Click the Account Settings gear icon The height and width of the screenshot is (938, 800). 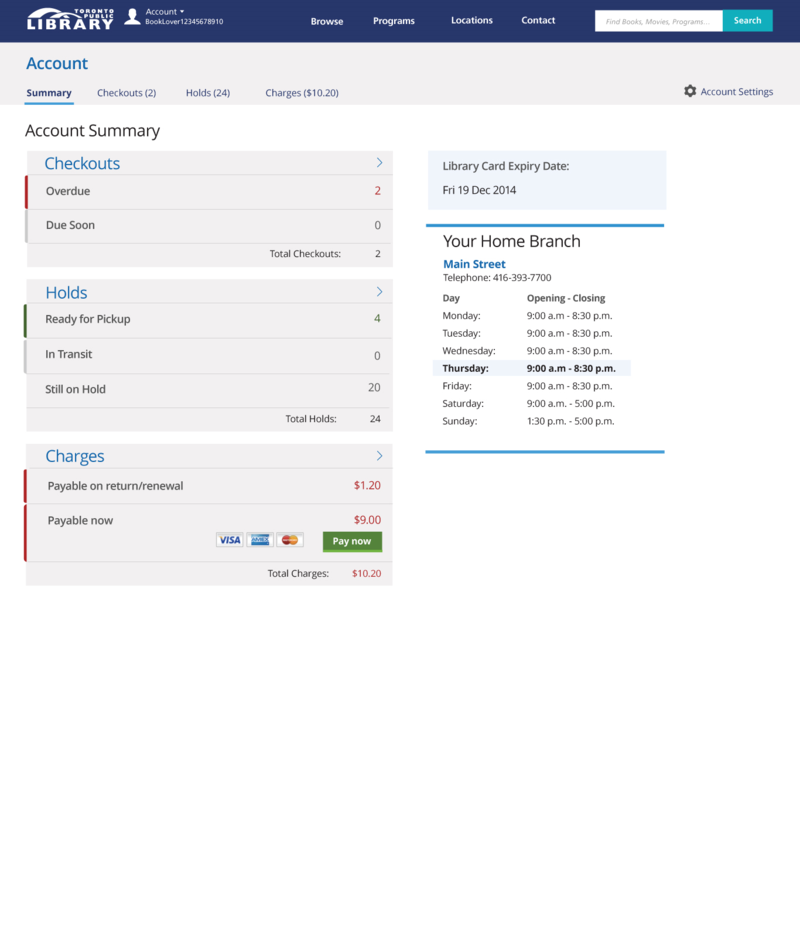(690, 91)
